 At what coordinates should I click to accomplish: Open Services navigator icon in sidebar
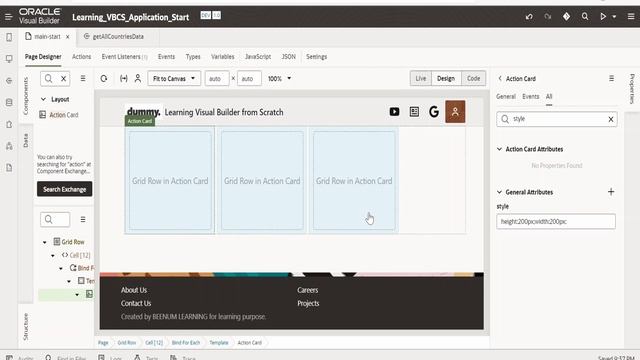coord(9,81)
